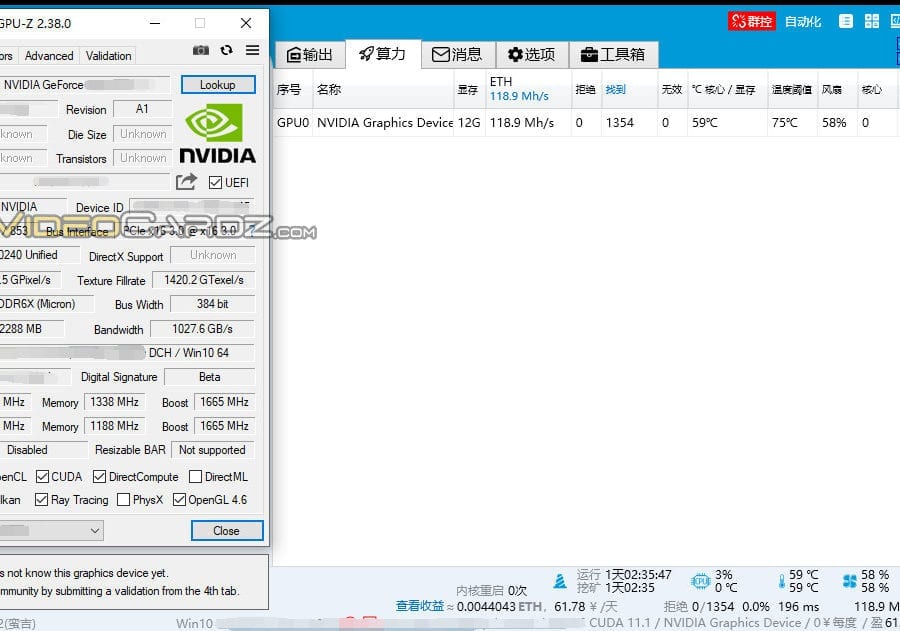Screen dimensions: 900x631
Task: Toggle the PhysX checkbox
Action: [123, 500]
